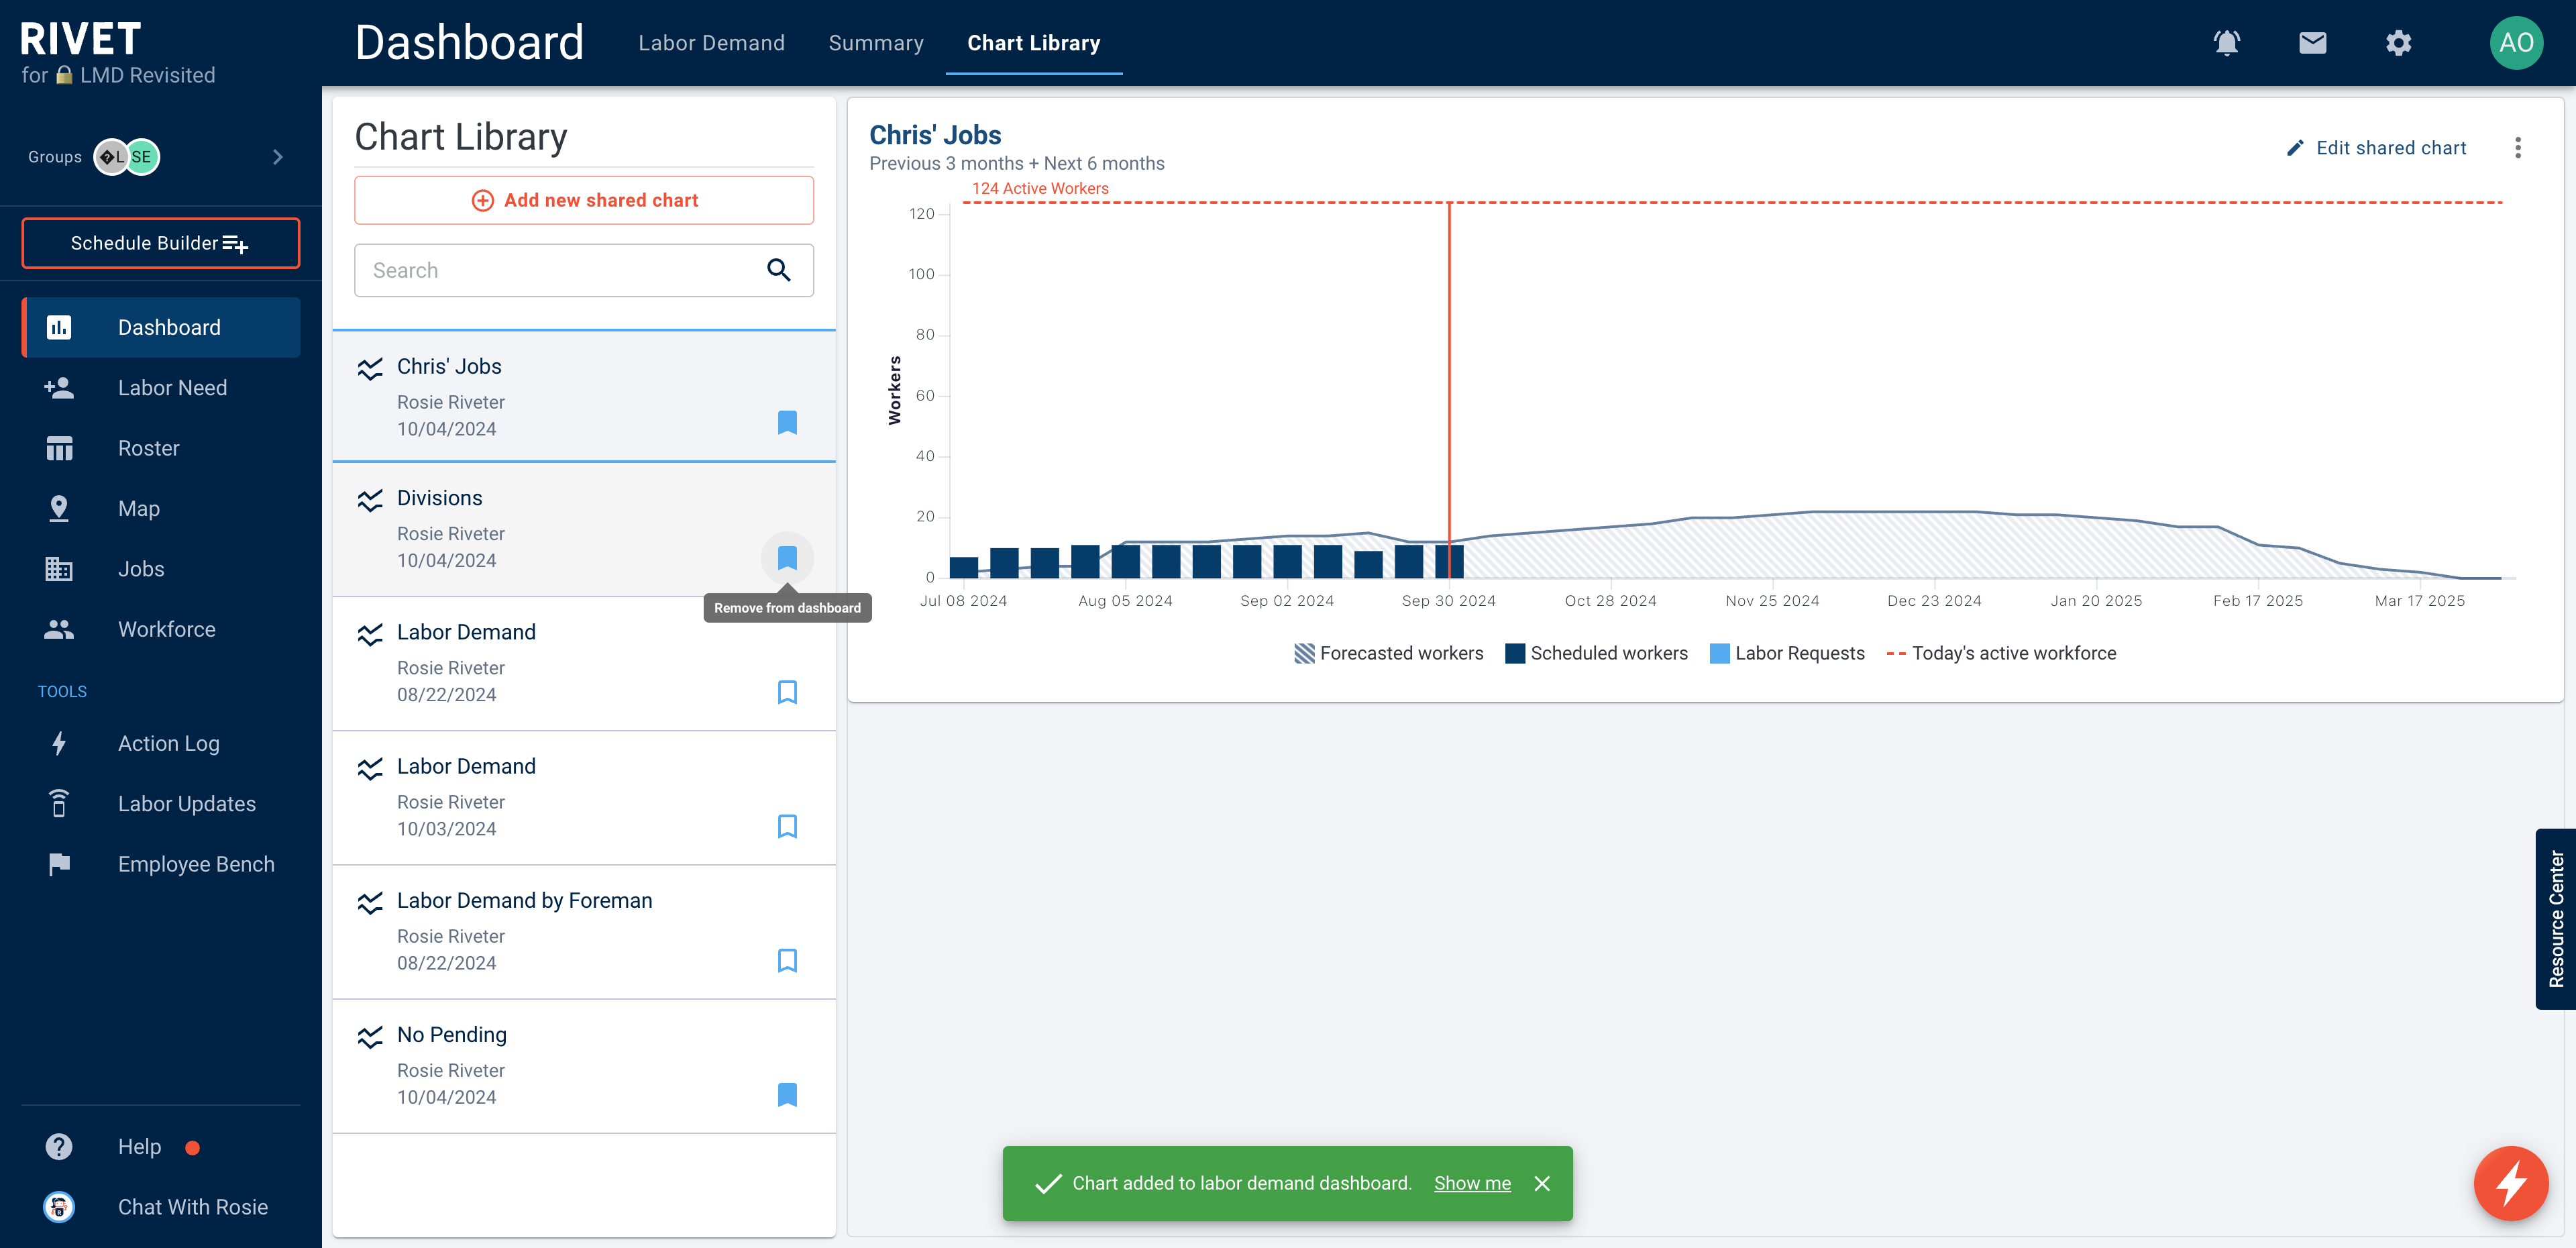Click the Workforce people icon
Image resolution: width=2576 pixels, height=1248 pixels.
[x=59, y=629]
